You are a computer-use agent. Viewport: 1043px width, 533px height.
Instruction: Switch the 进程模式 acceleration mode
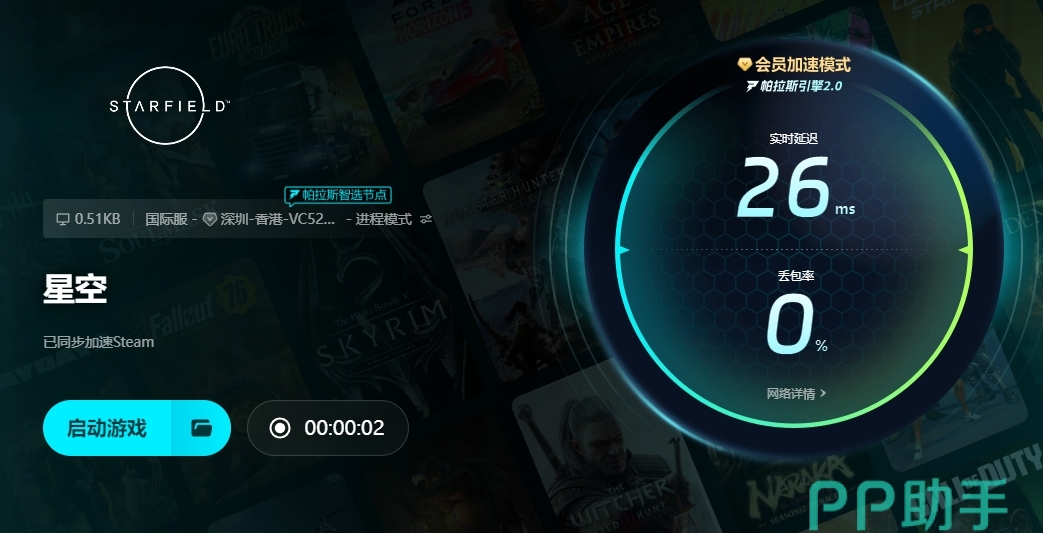pos(384,219)
